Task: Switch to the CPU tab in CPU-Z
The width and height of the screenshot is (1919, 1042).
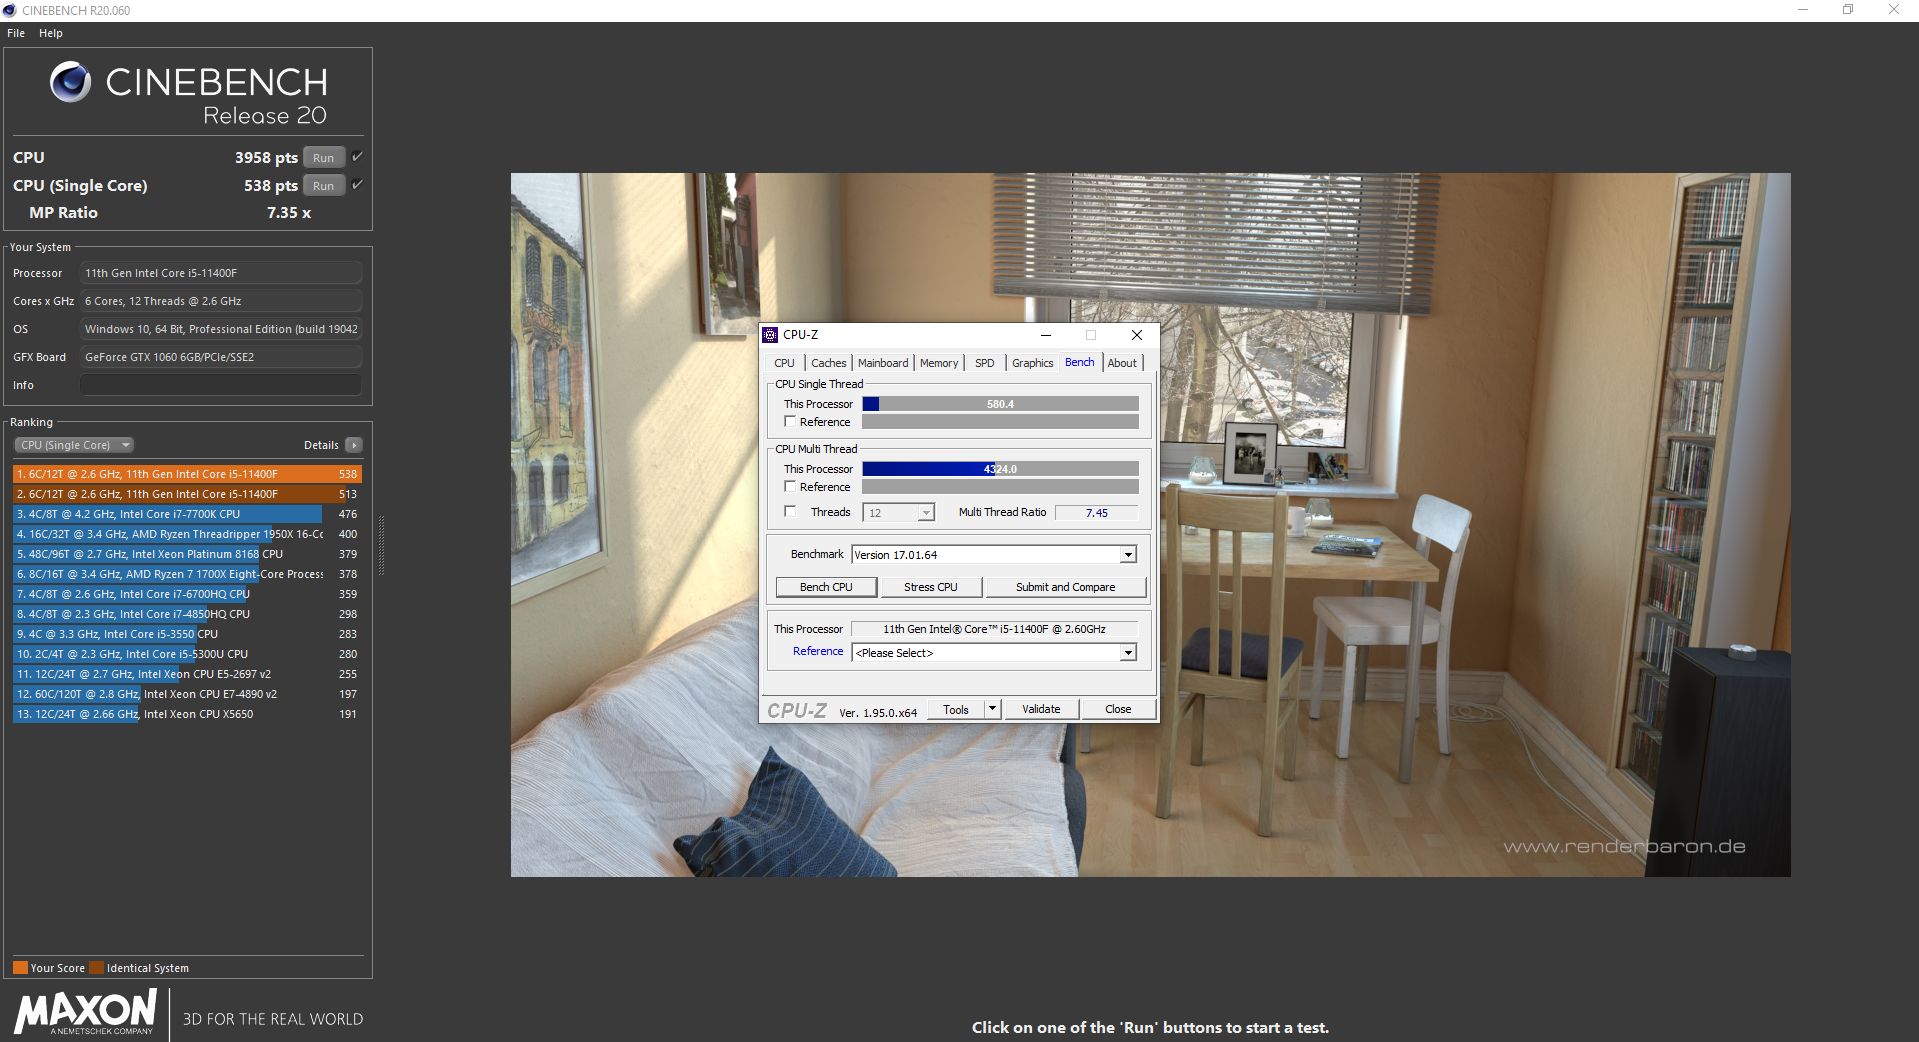Action: point(784,363)
